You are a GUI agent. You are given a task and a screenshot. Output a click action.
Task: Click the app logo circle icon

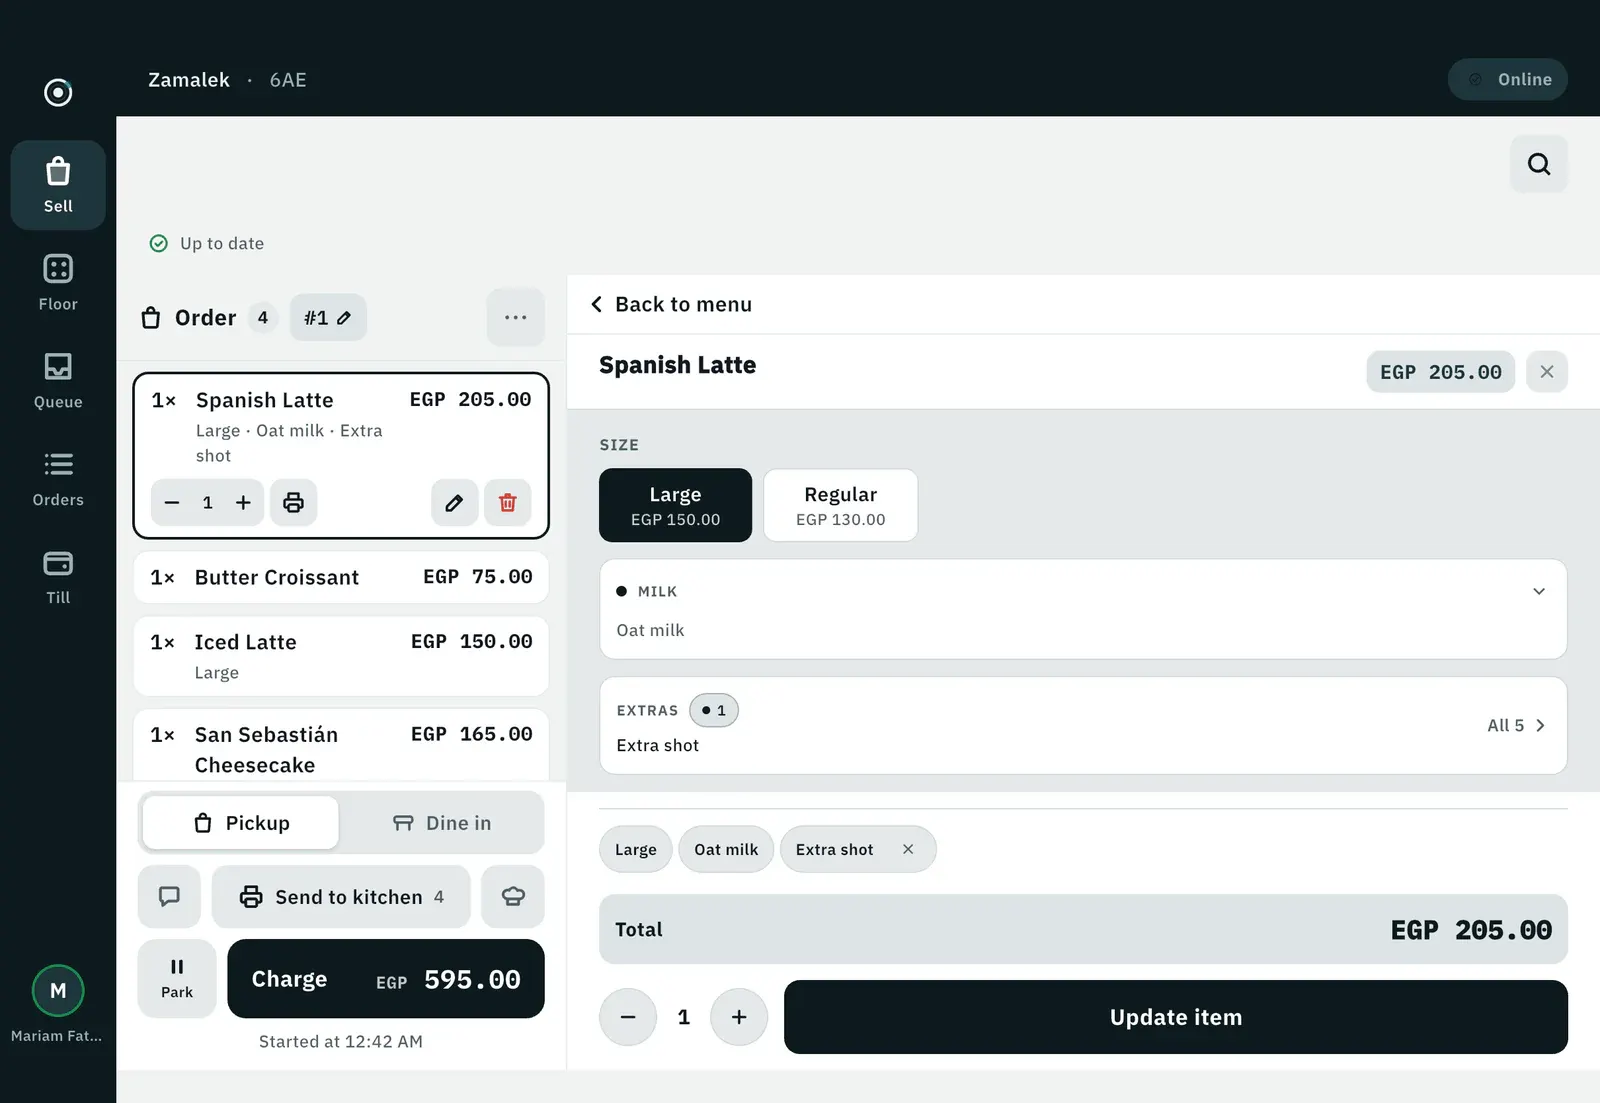tap(58, 92)
